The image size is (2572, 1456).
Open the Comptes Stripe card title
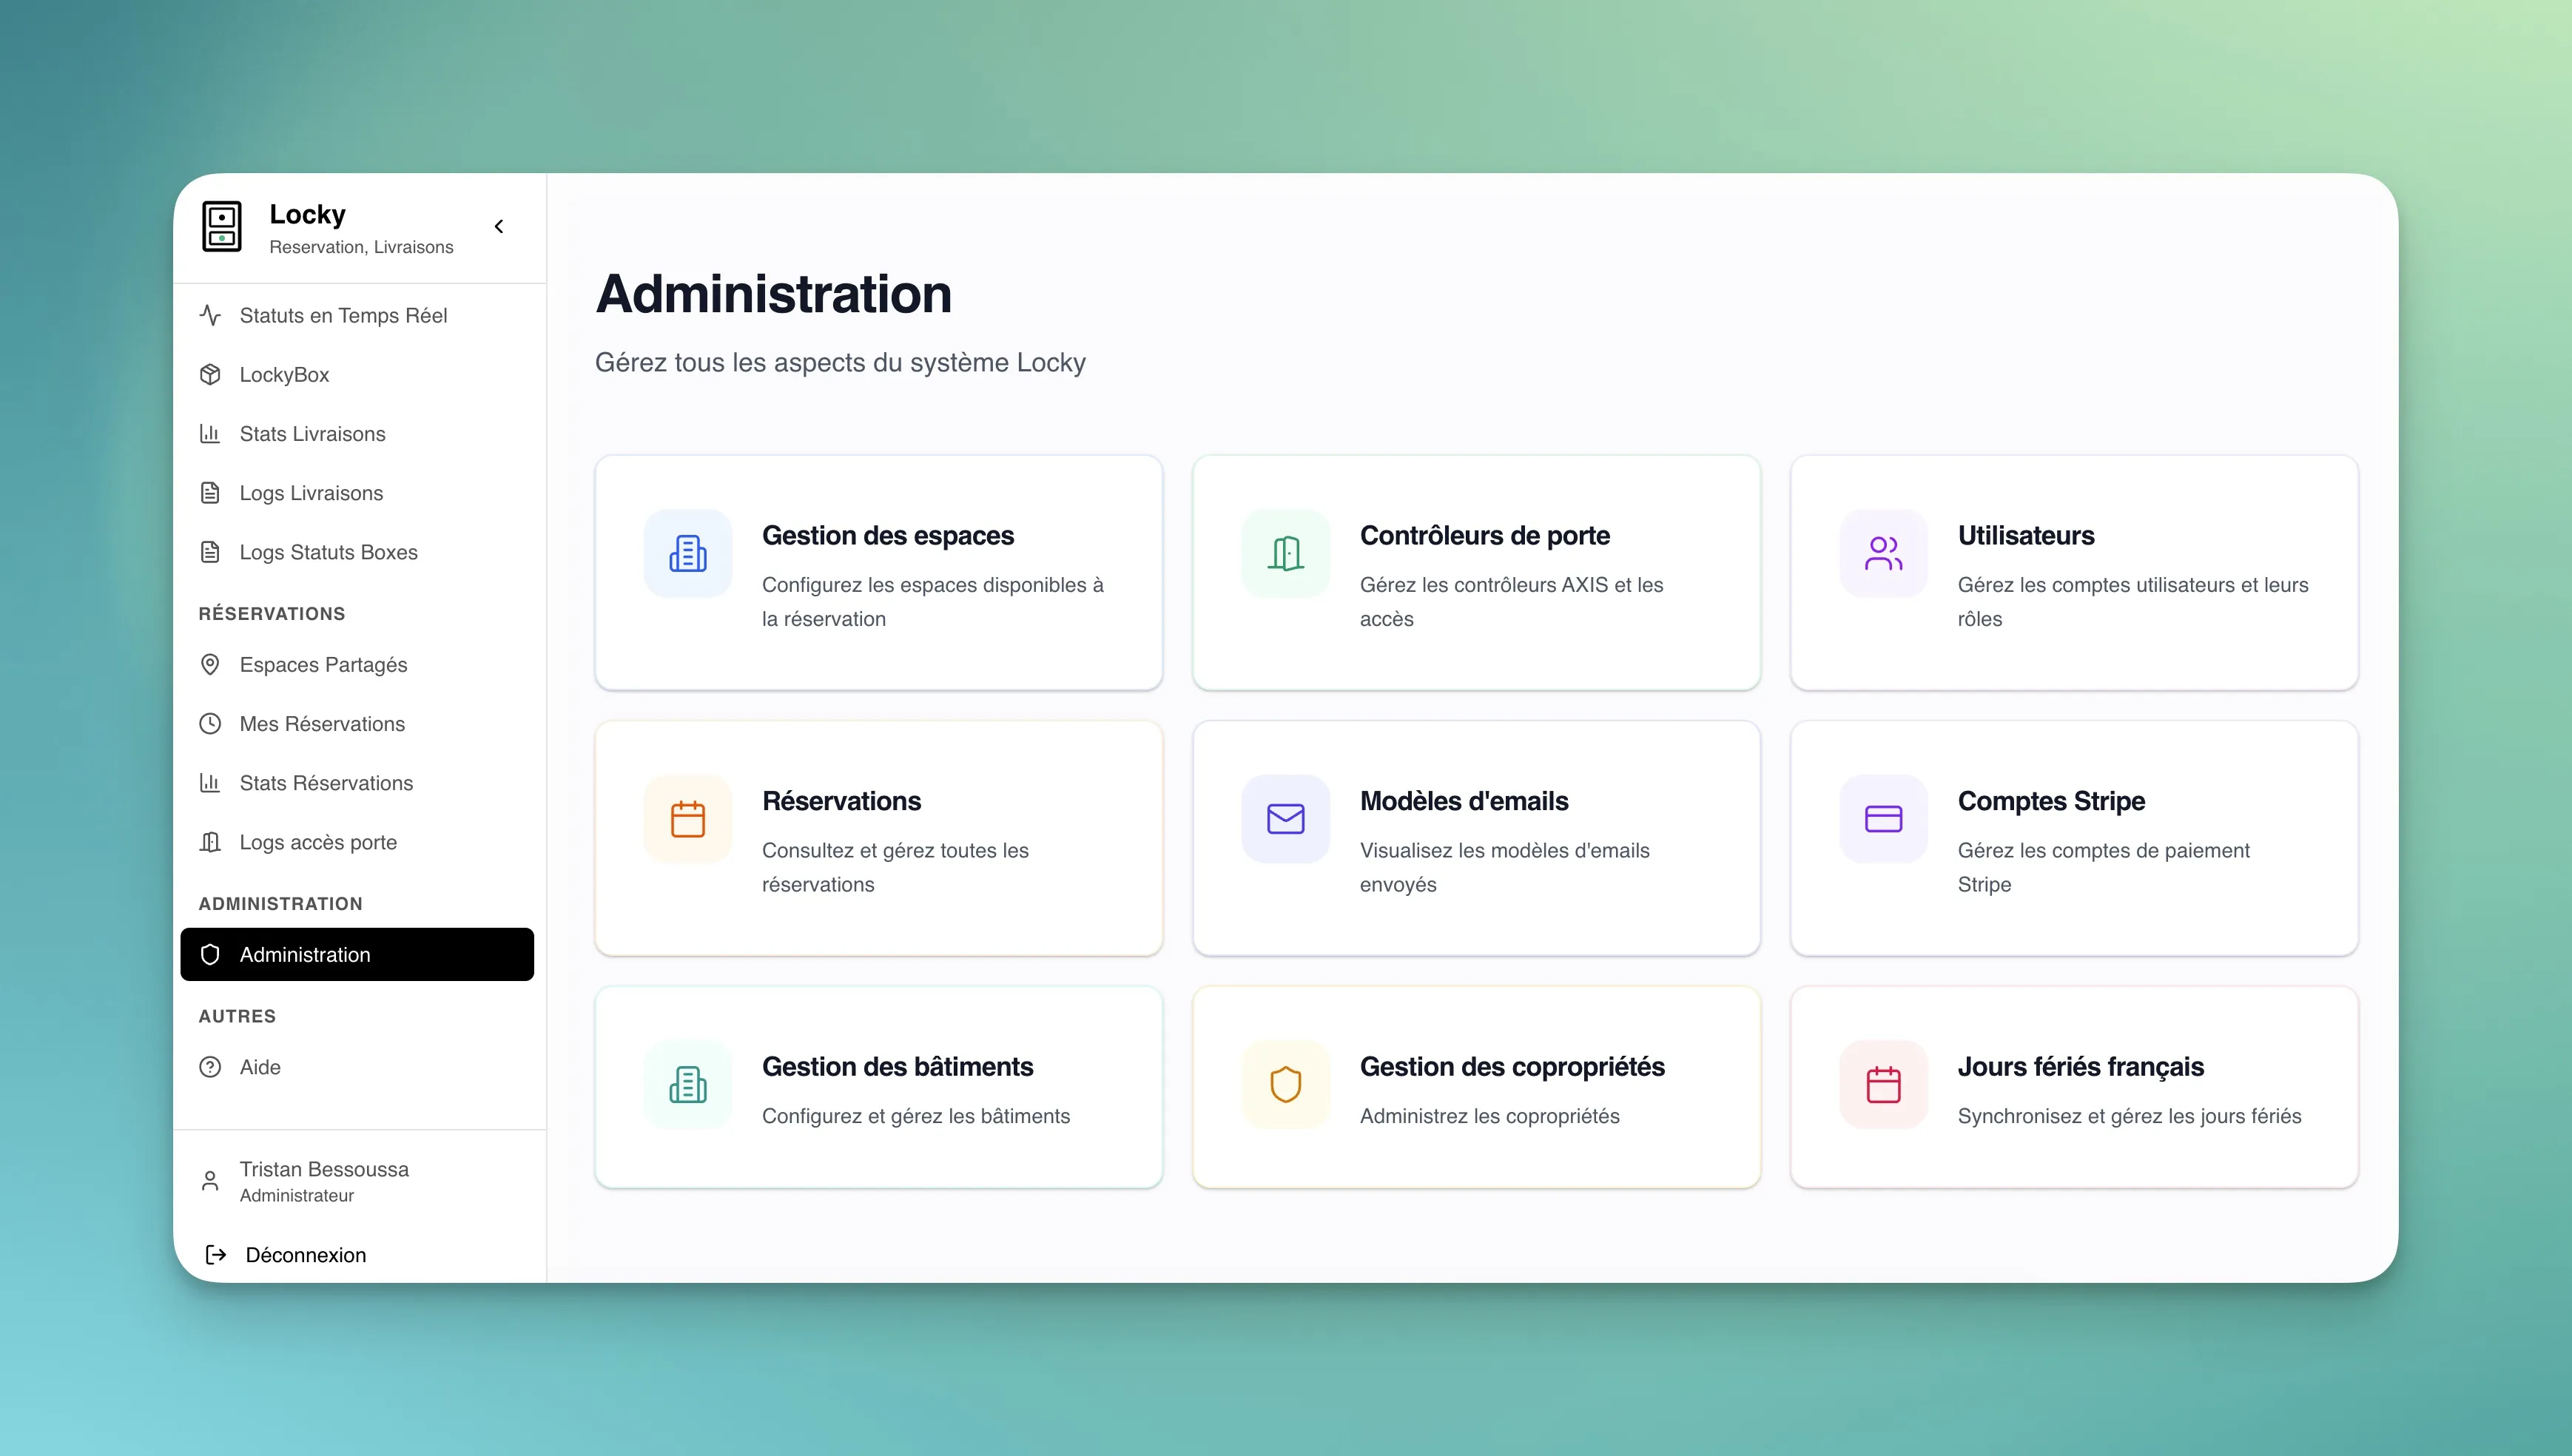pyautogui.click(x=2051, y=801)
